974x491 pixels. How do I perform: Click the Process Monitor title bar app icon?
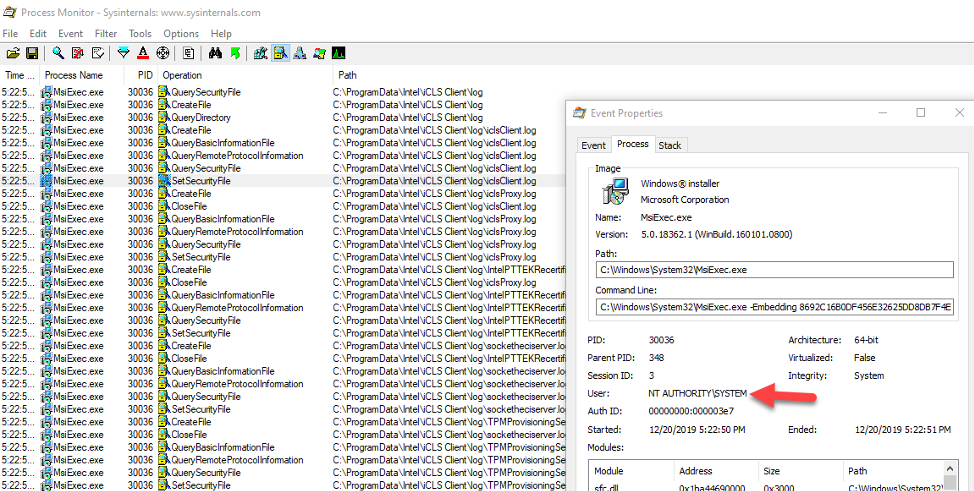9,12
